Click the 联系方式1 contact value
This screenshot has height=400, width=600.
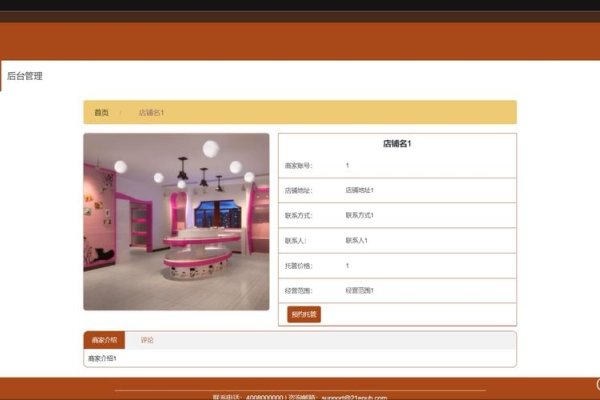[359, 215]
